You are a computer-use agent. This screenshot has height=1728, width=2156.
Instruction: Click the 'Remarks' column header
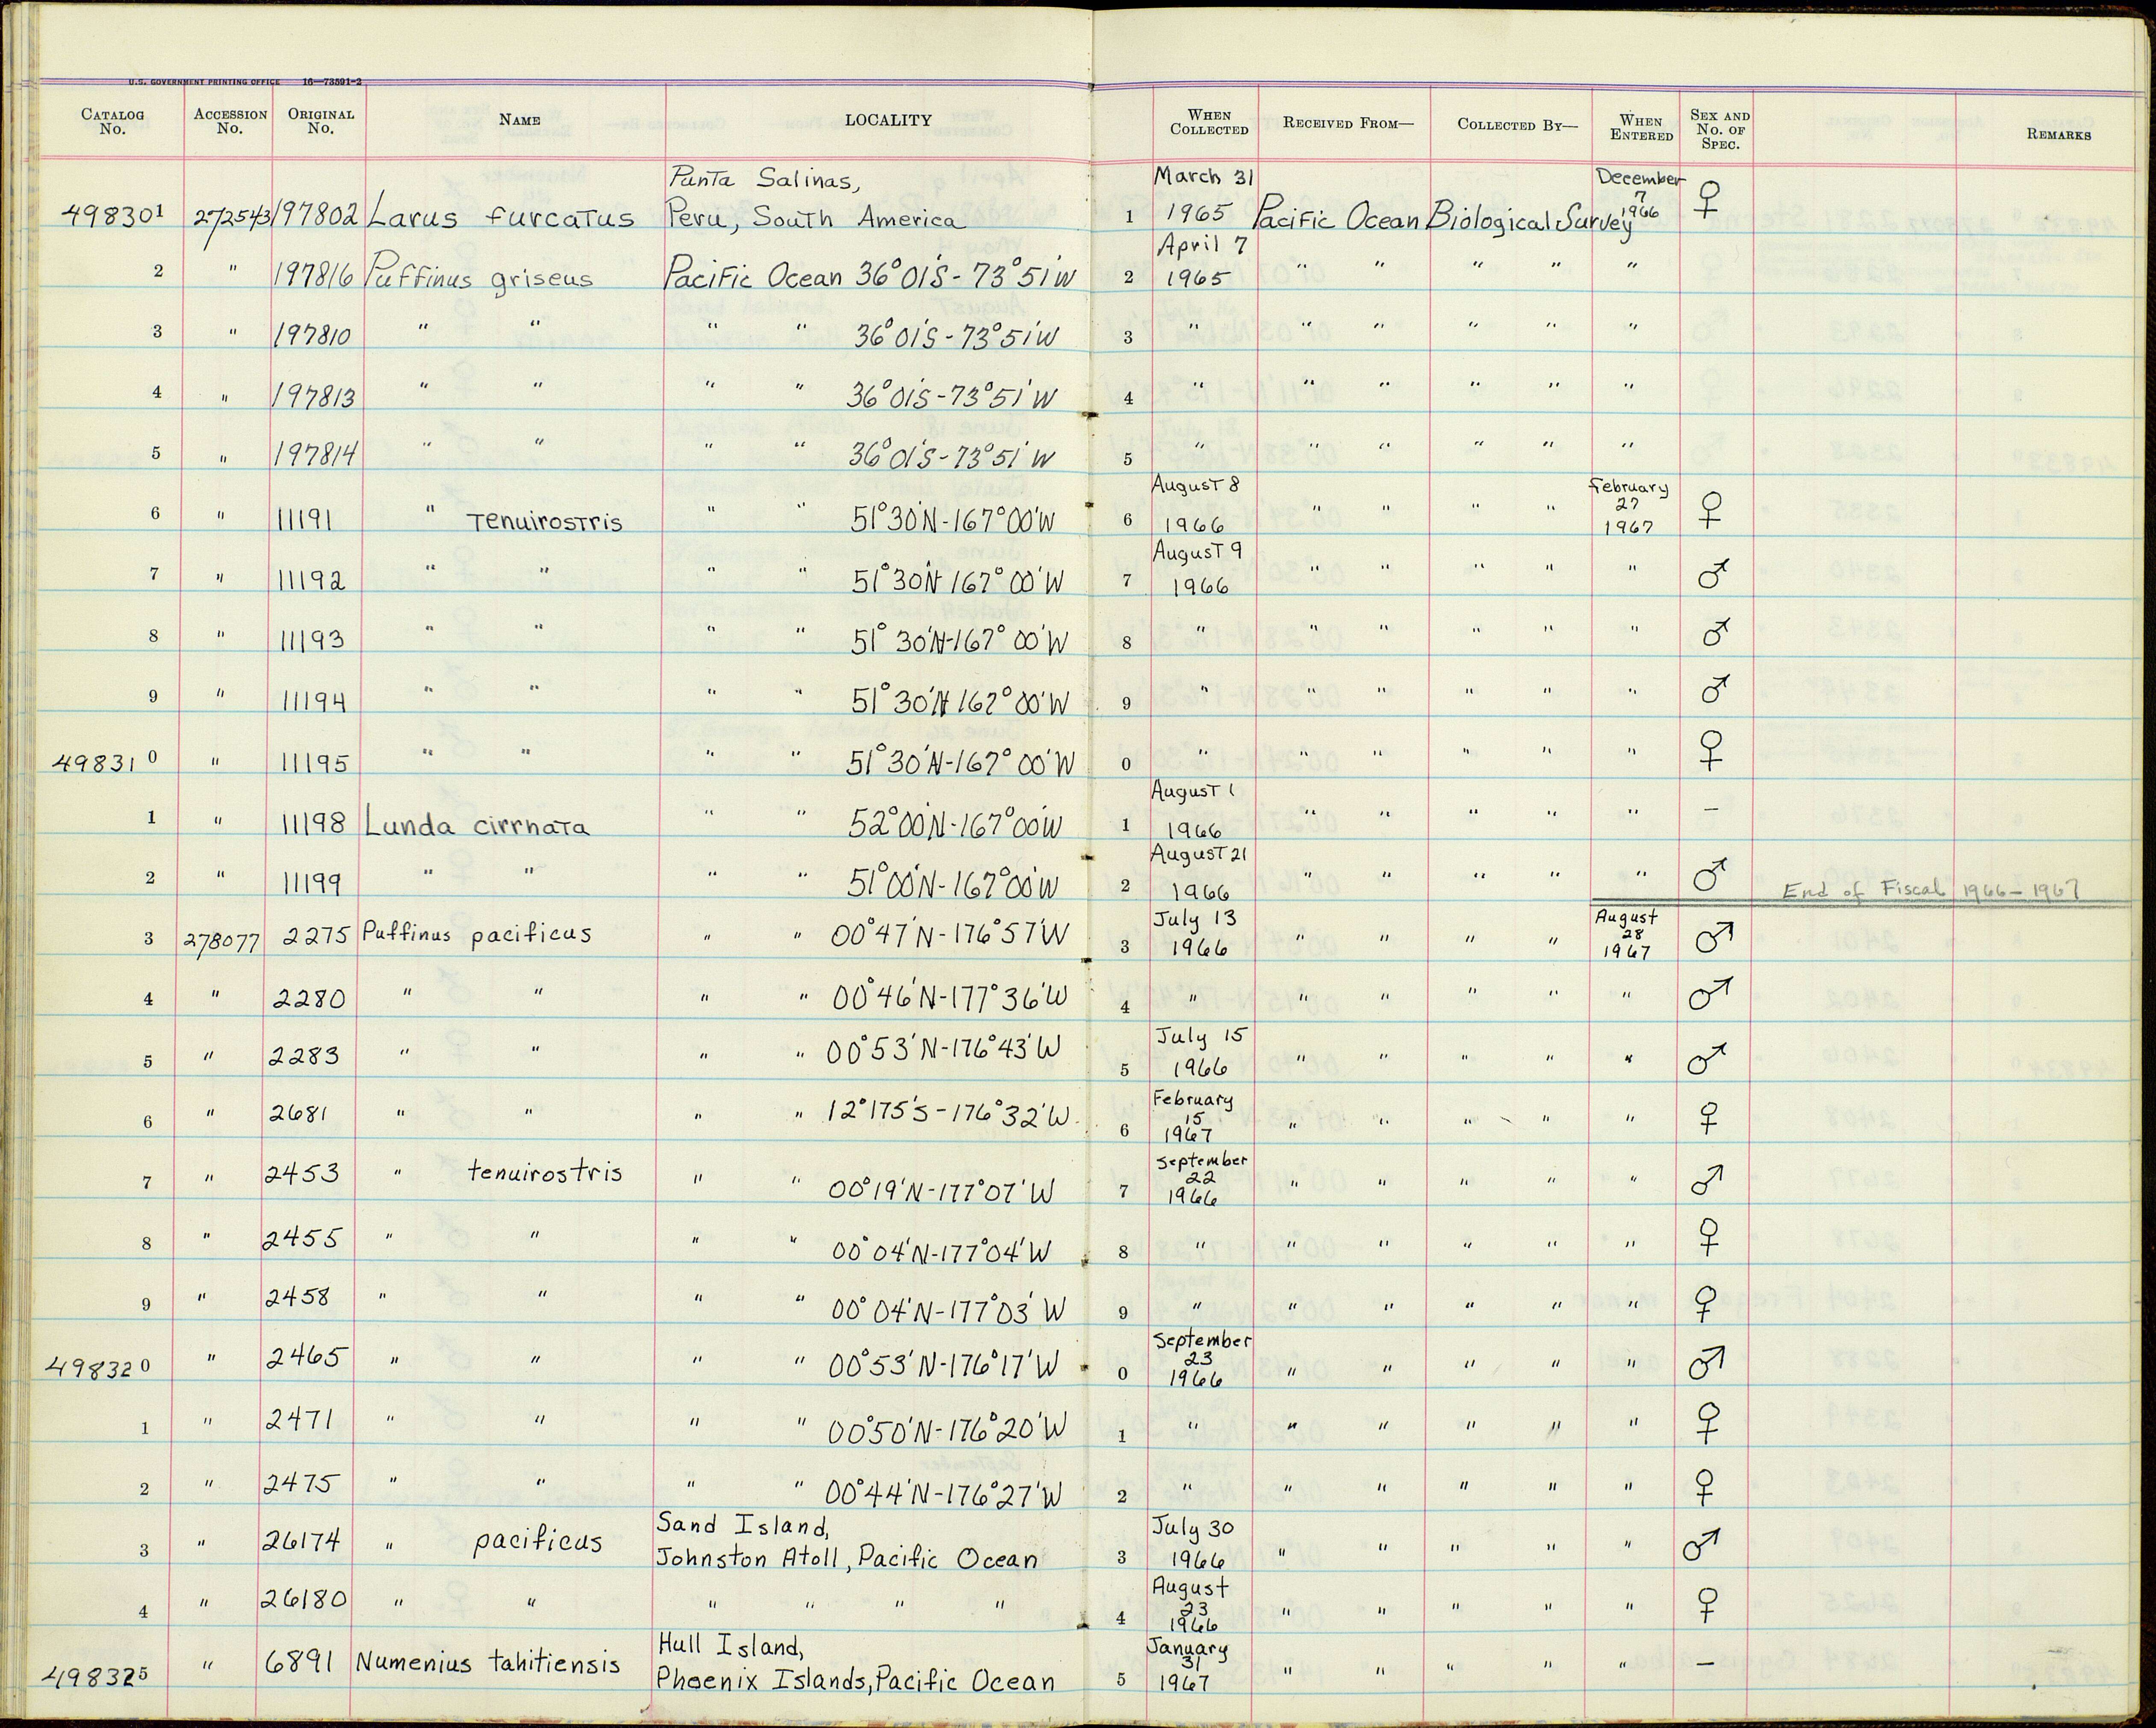click(2059, 134)
